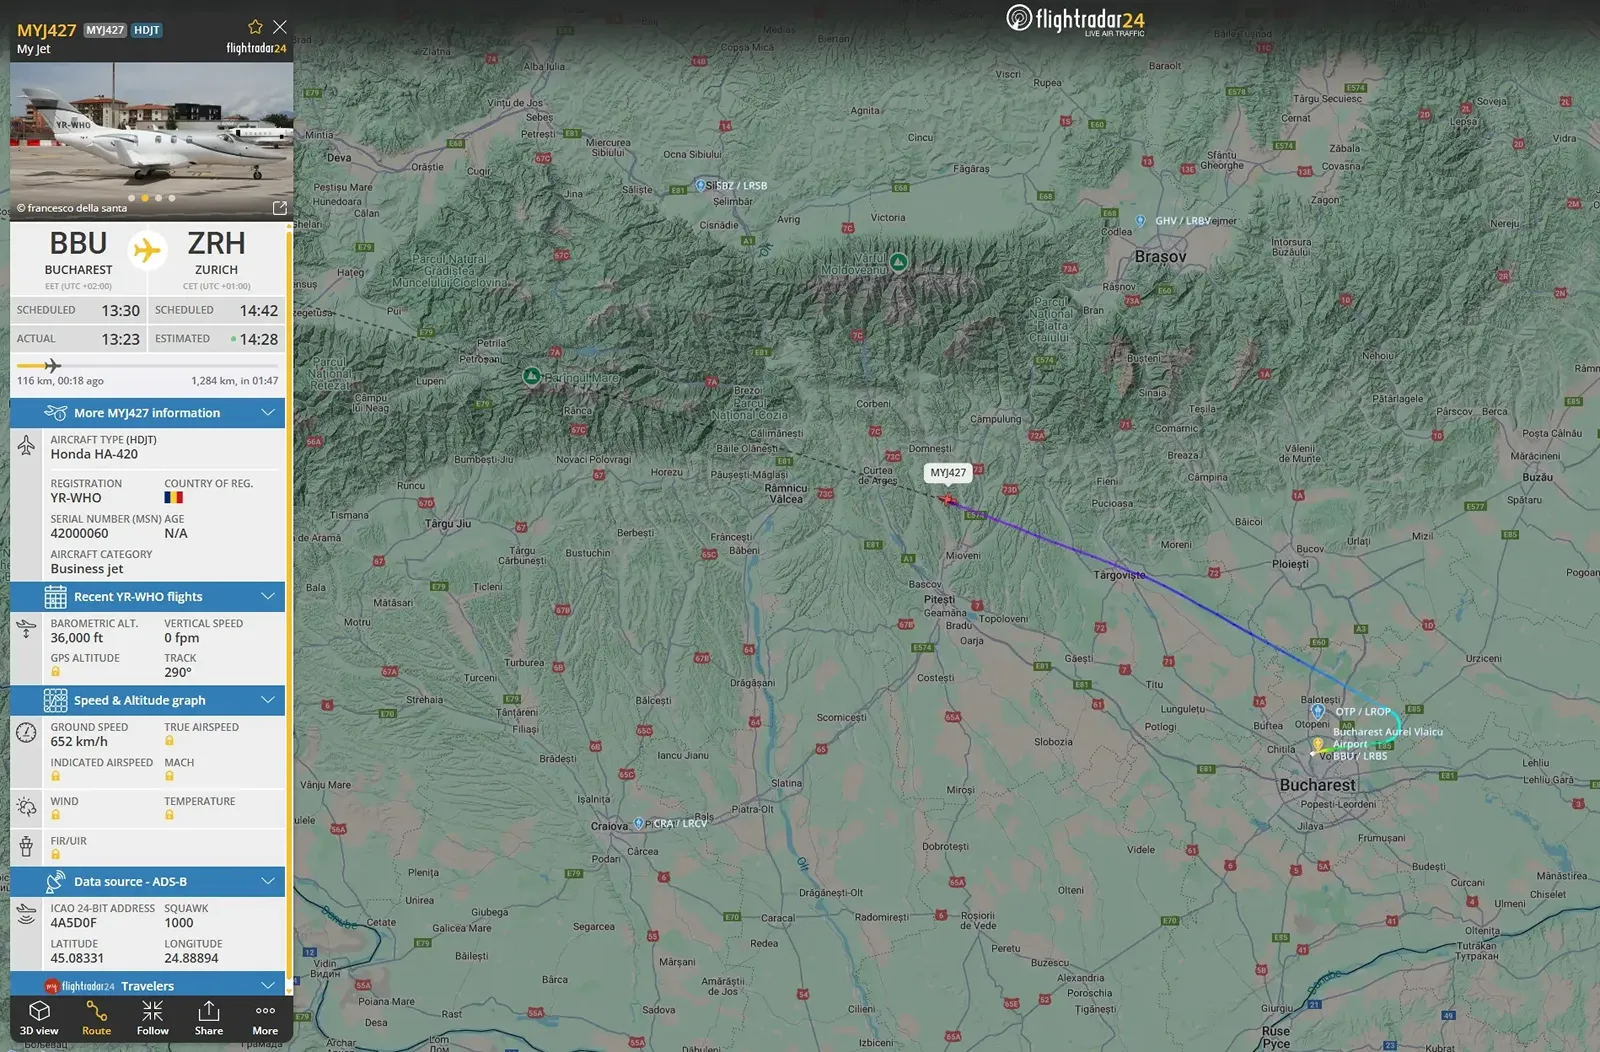Click More MYJ427 information plane icon
This screenshot has height=1052, width=1600.
click(x=56, y=413)
